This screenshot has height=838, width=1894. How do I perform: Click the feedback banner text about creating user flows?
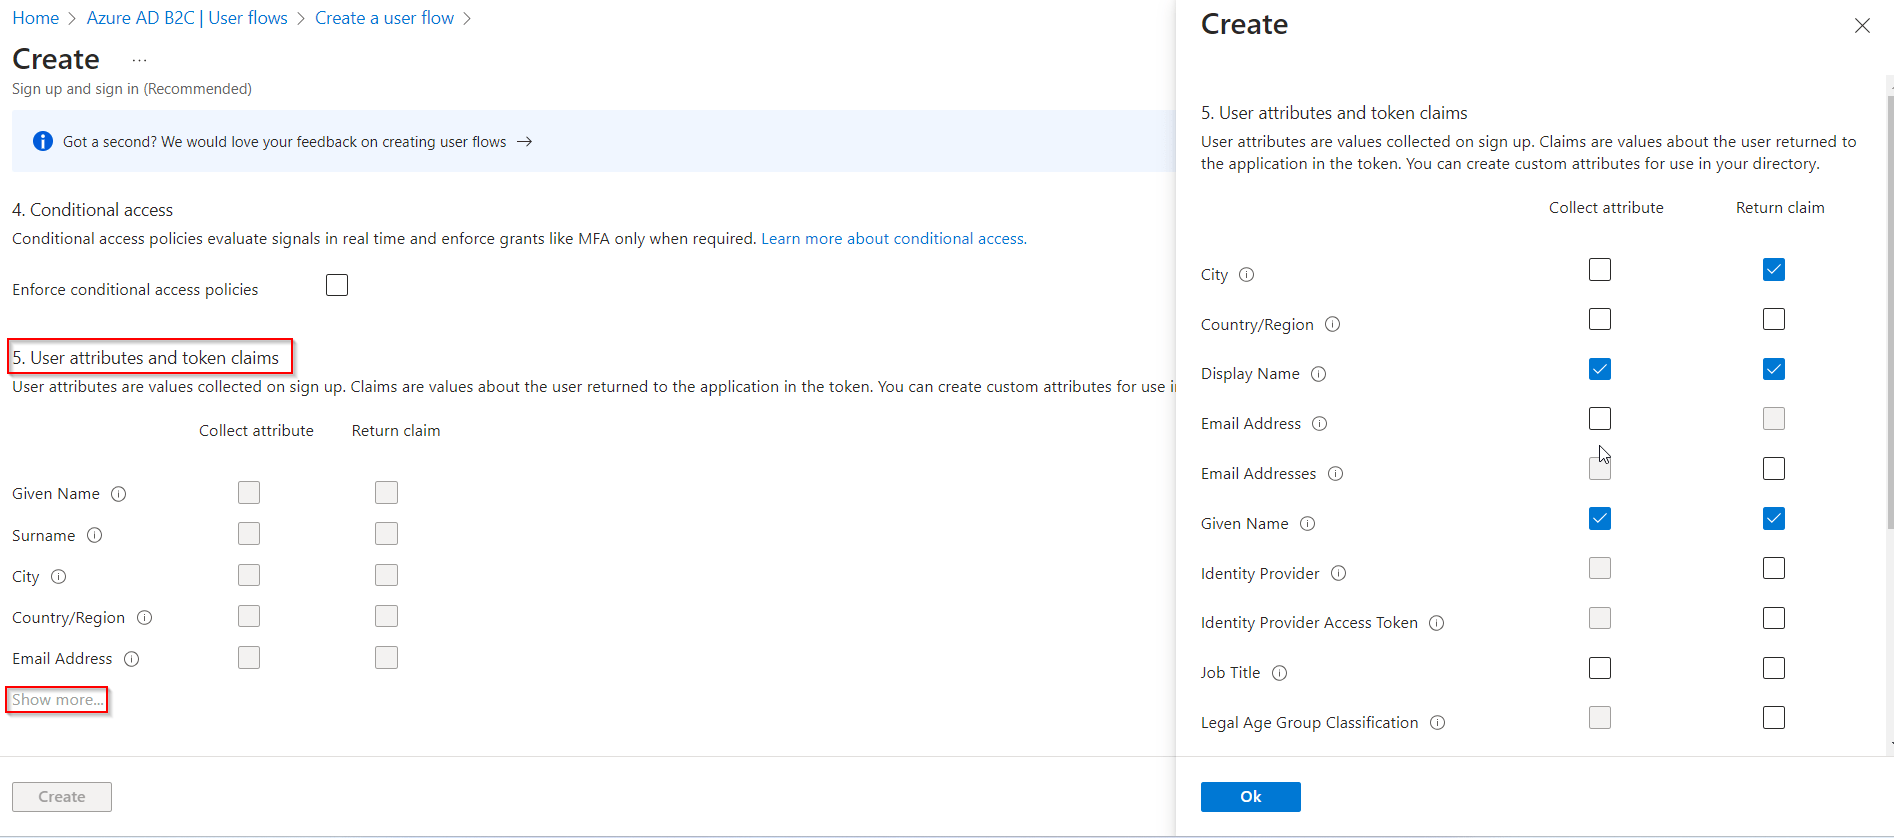pyautogui.click(x=284, y=142)
